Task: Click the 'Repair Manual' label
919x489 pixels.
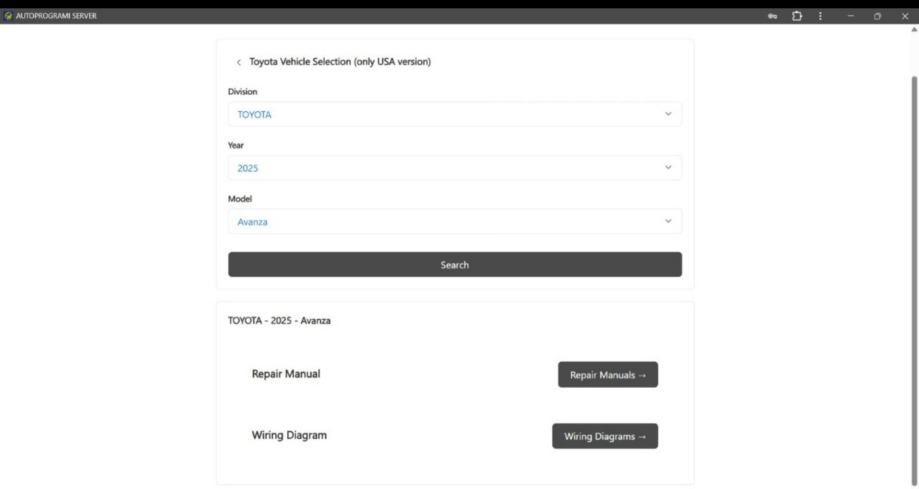Action: [286, 374]
